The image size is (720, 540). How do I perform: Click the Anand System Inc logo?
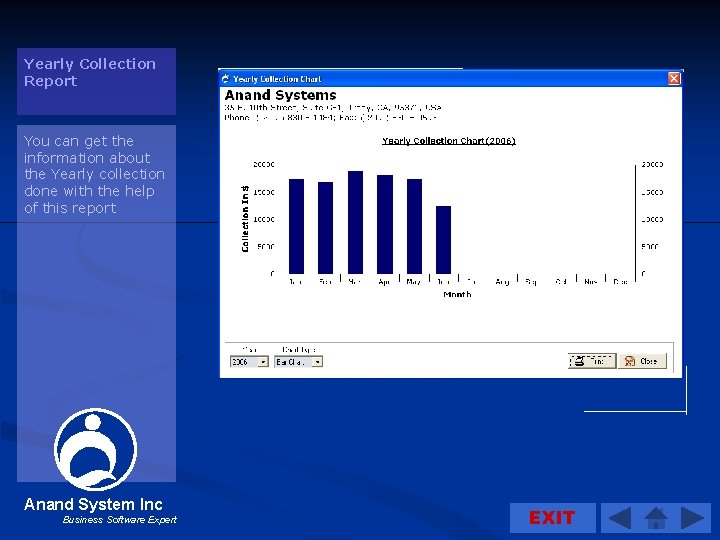coord(96,450)
